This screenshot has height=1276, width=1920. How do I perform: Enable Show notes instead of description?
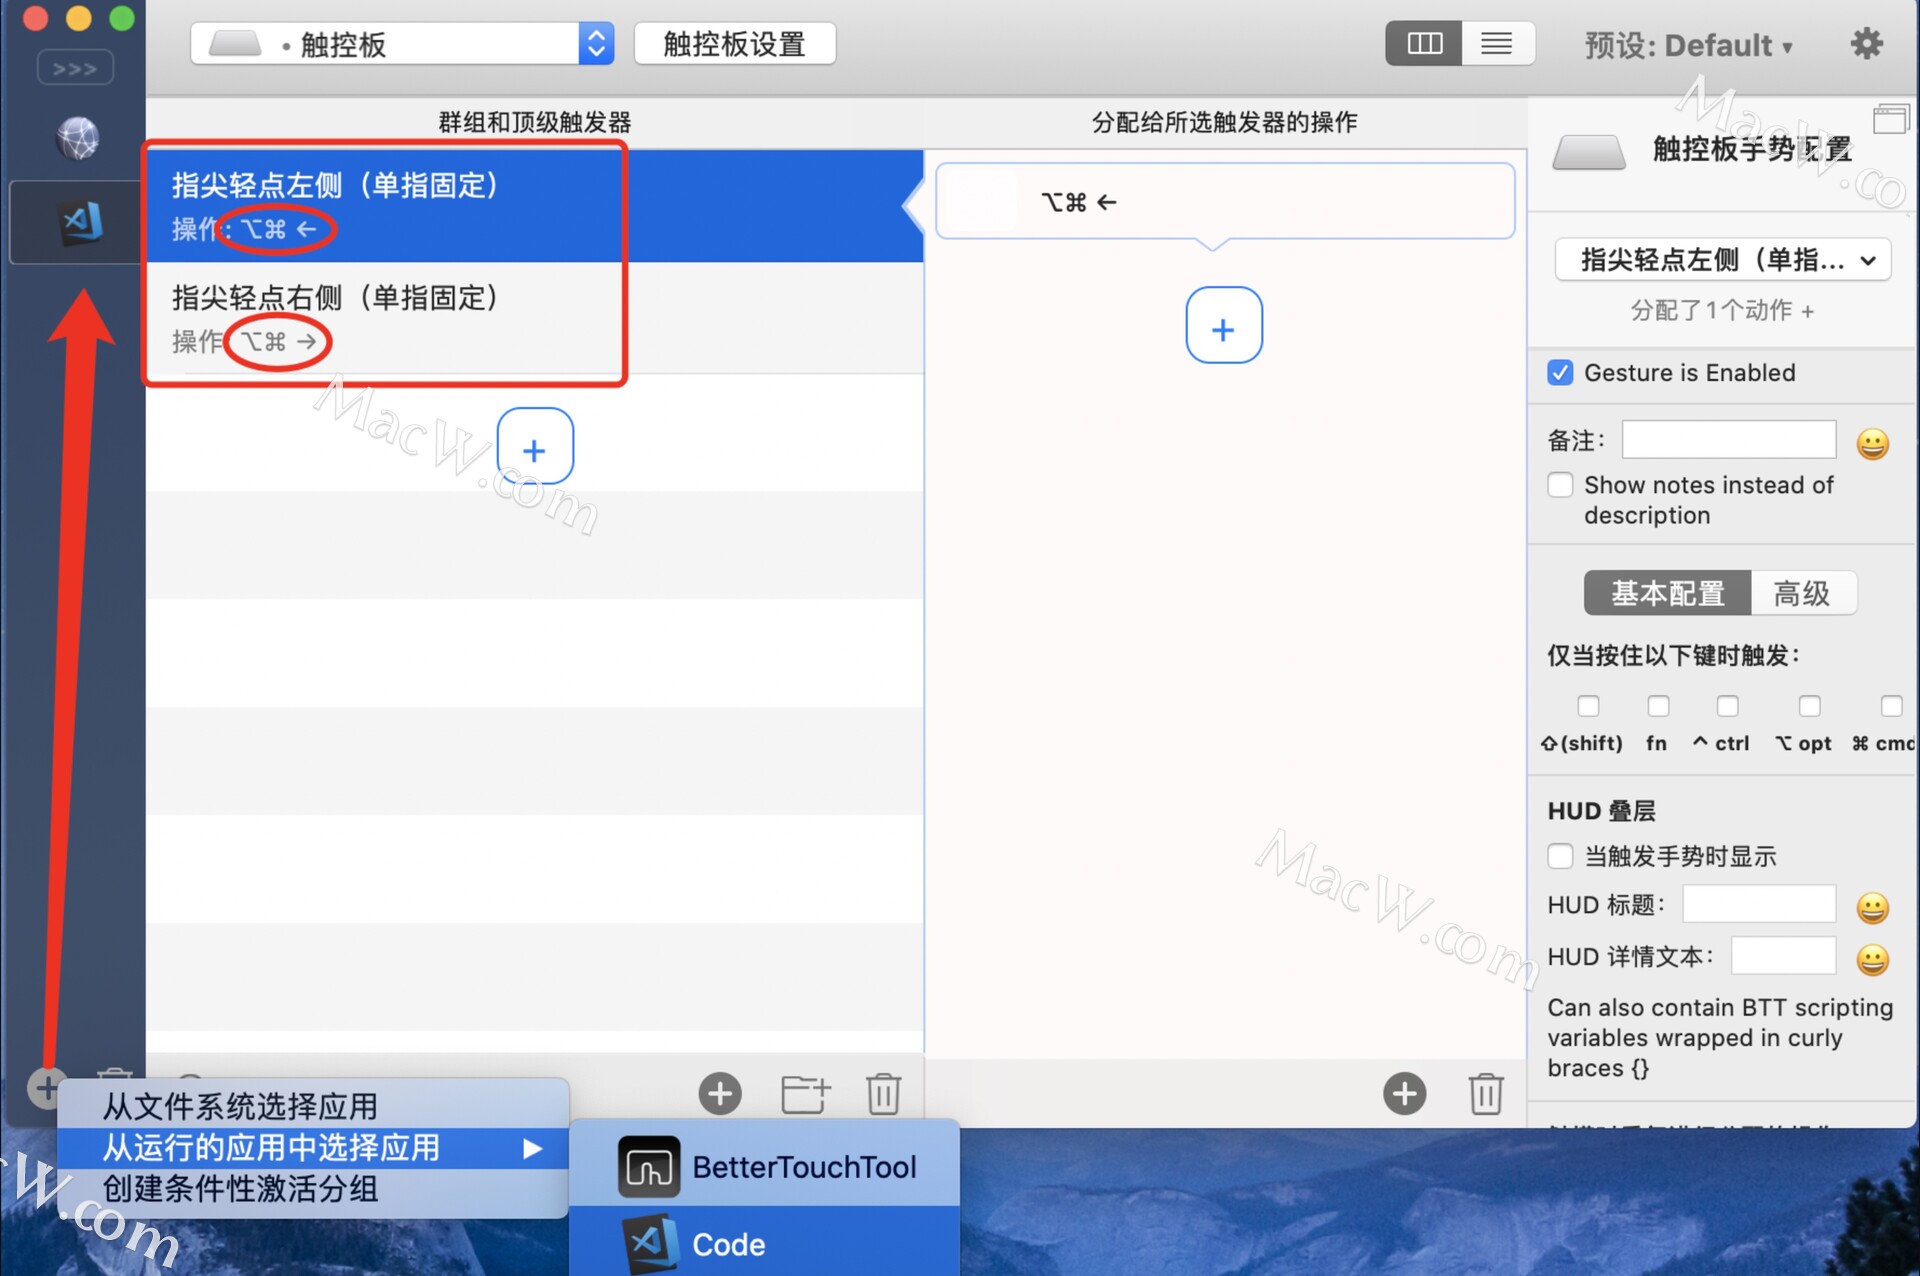(1558, 486)
